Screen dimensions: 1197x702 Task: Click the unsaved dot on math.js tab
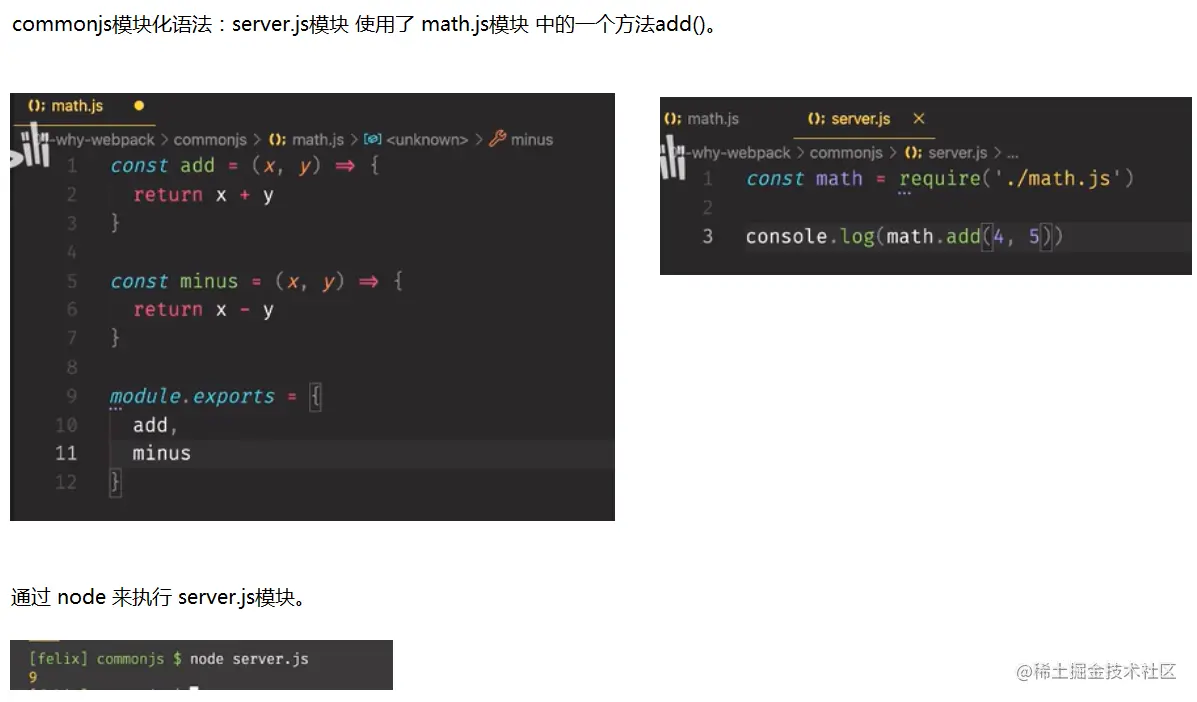[x=139, y=106]
